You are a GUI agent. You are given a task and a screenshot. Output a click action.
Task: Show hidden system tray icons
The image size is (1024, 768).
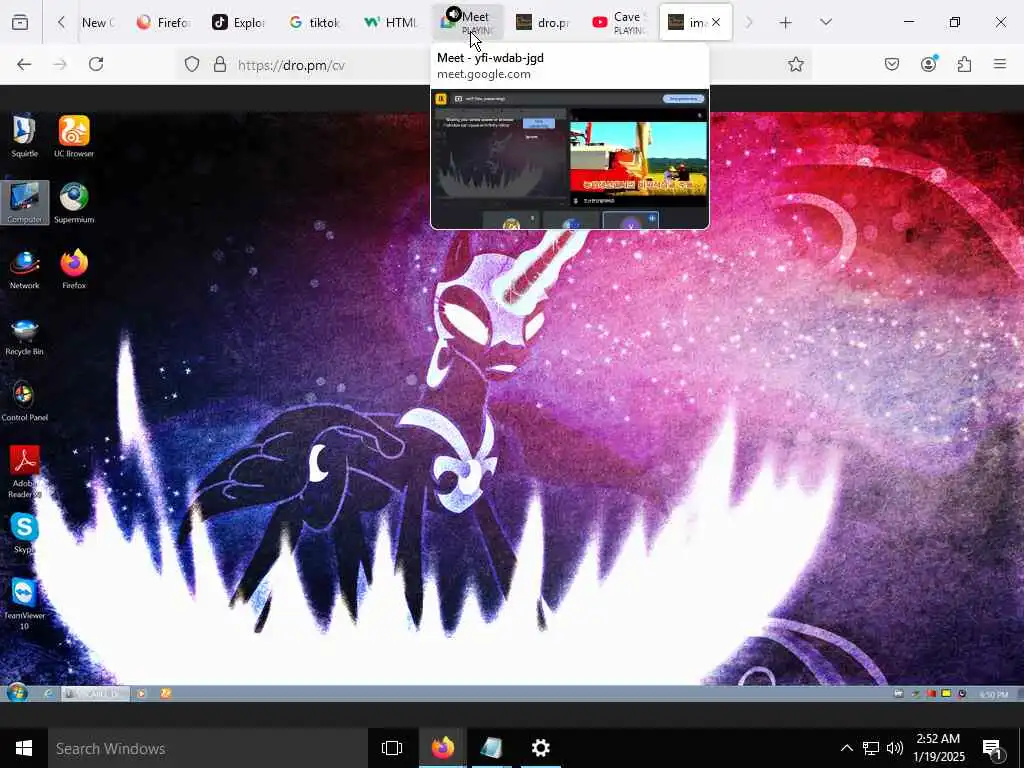click(846, 748)
